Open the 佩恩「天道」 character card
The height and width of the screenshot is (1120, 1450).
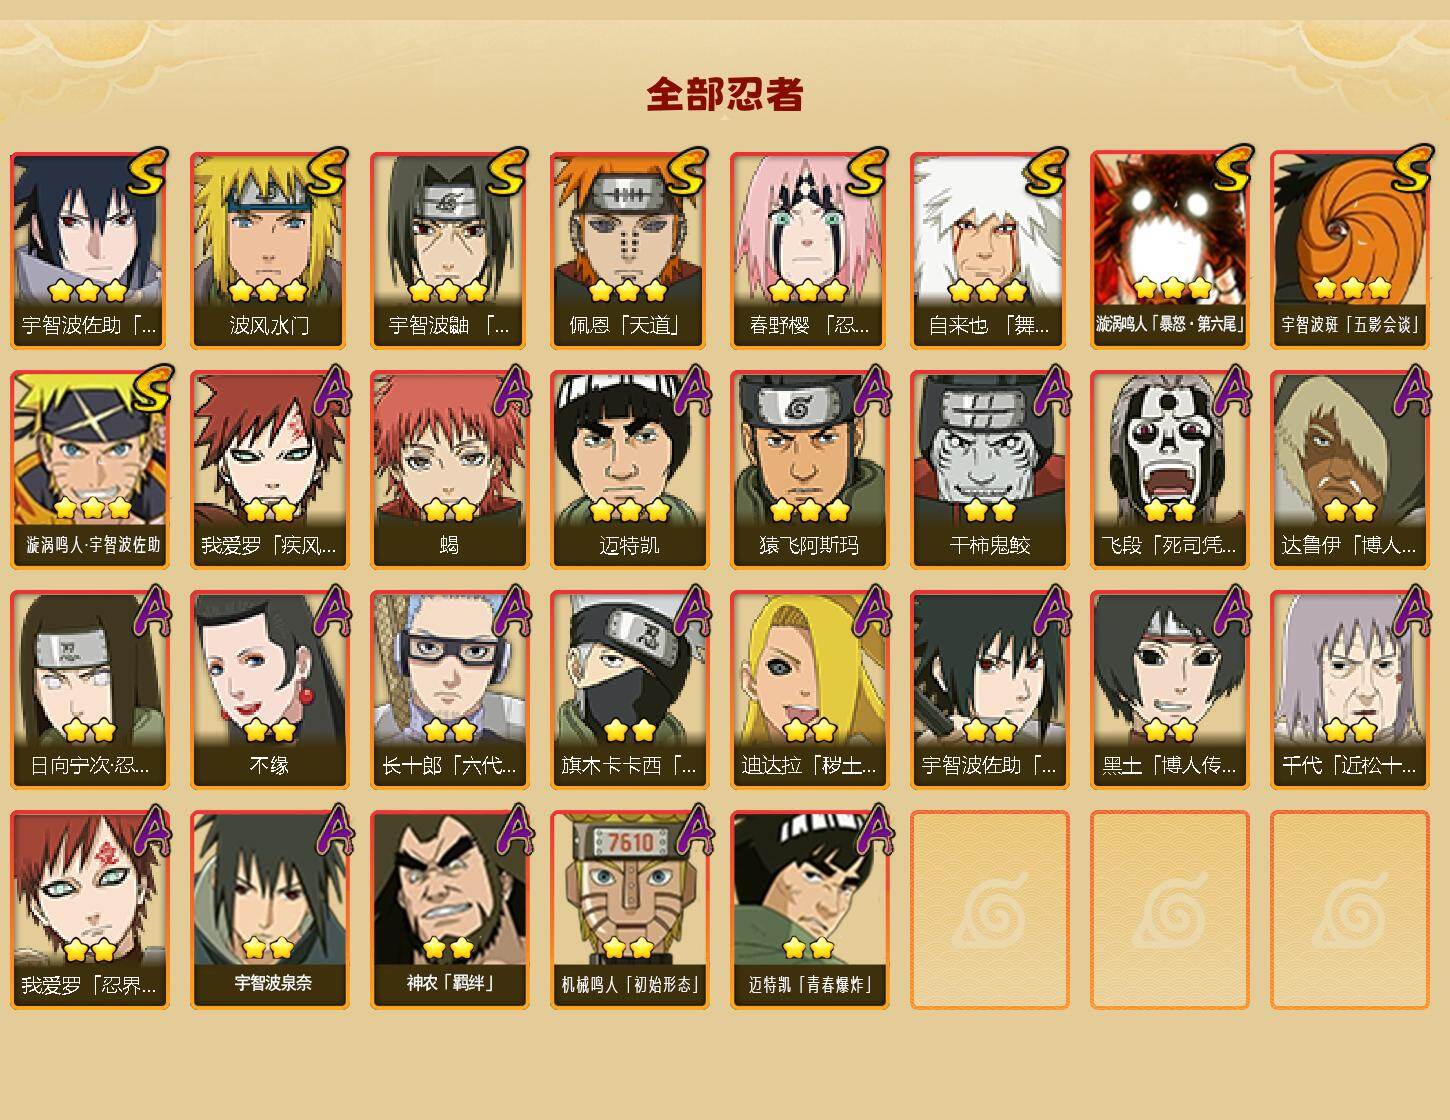(x=629, y=250)
